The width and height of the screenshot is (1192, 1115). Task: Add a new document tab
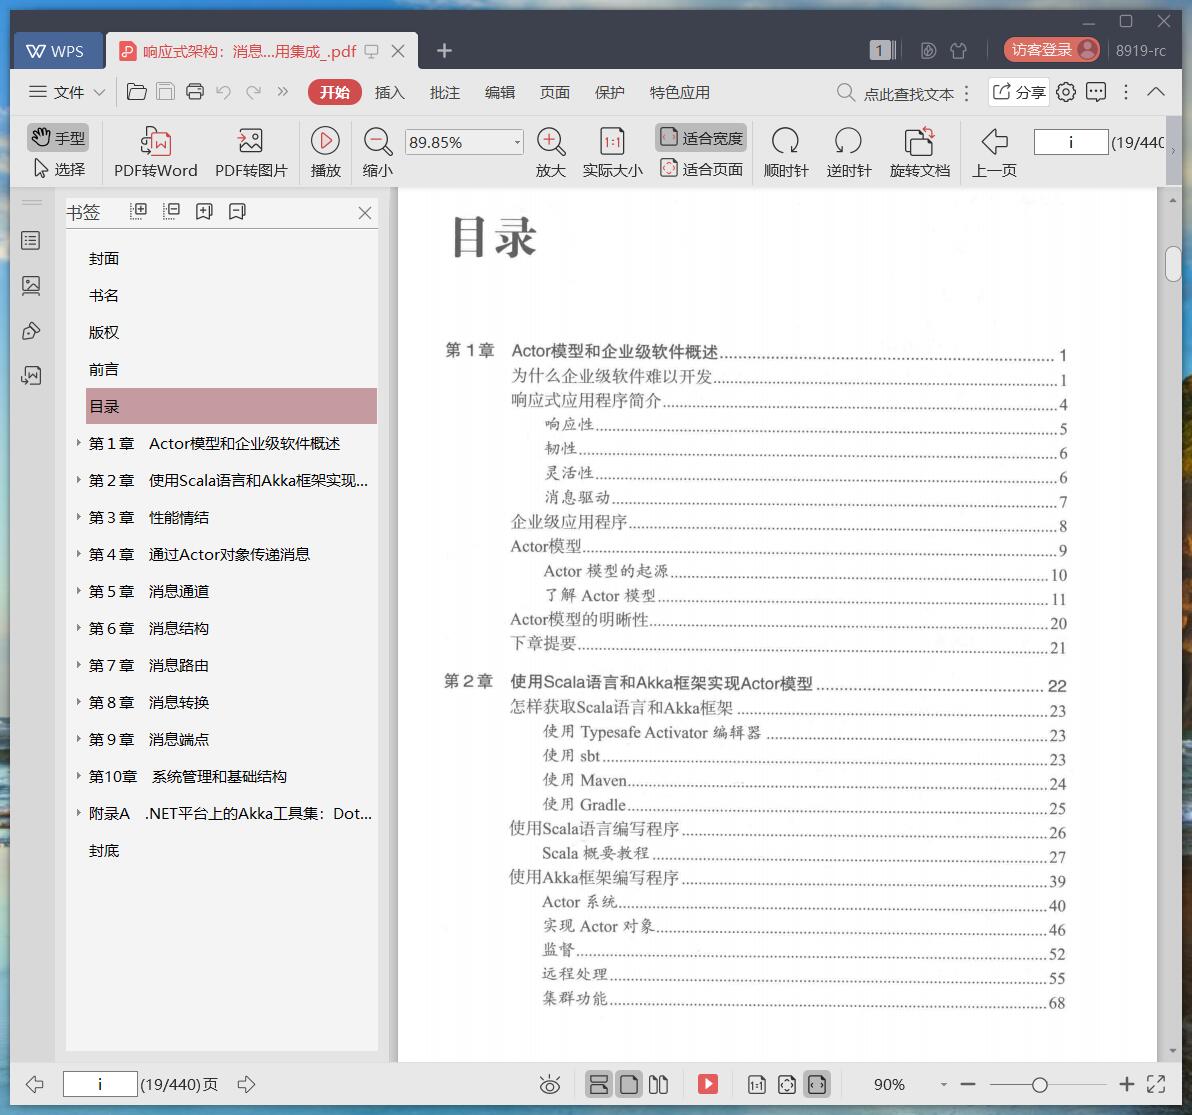[x=444, y=51]
